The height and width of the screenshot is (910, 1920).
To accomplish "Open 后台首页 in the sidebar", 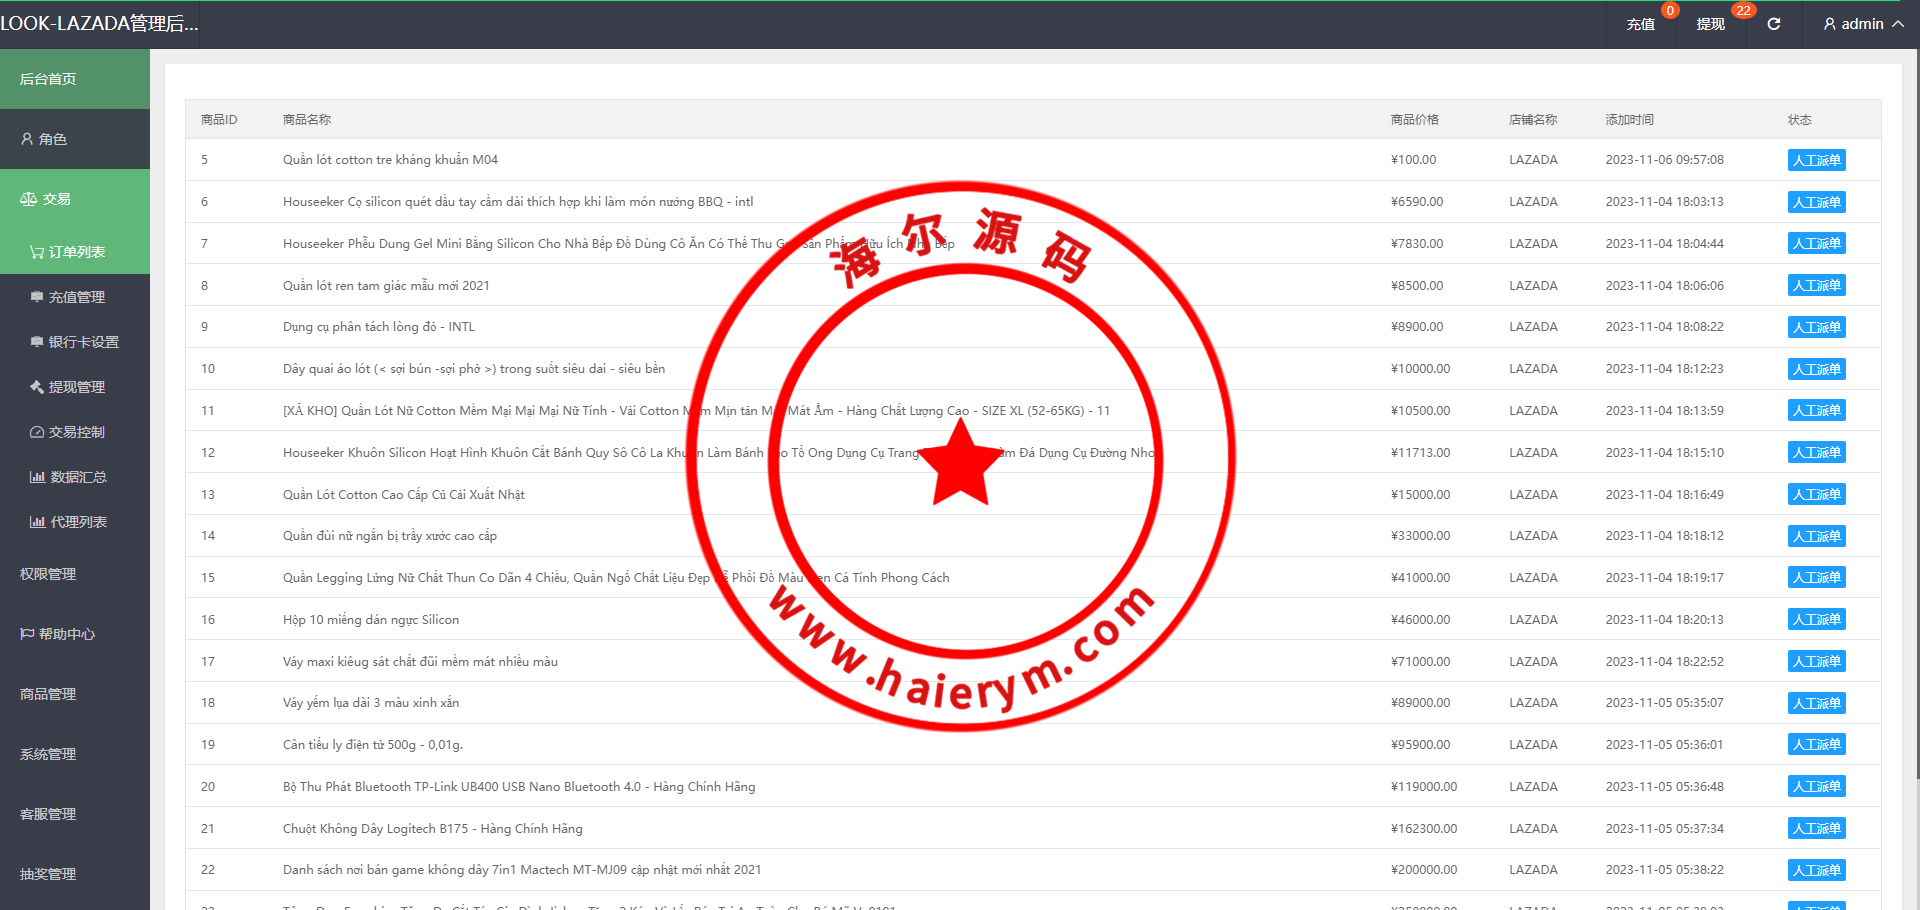I will coord(48,79).
